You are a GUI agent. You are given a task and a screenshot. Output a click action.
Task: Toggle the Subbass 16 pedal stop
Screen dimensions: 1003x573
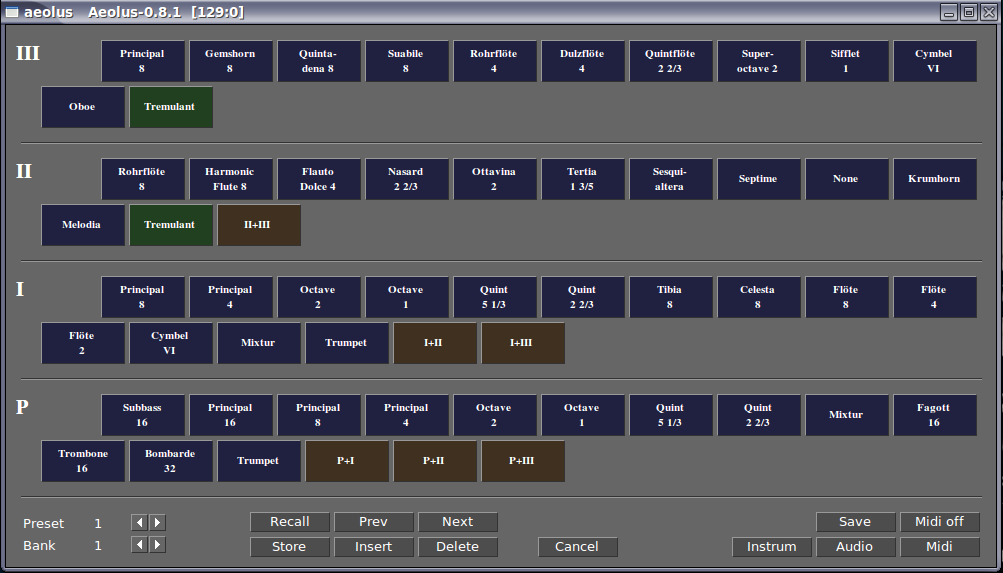click(x=143, y=415)
